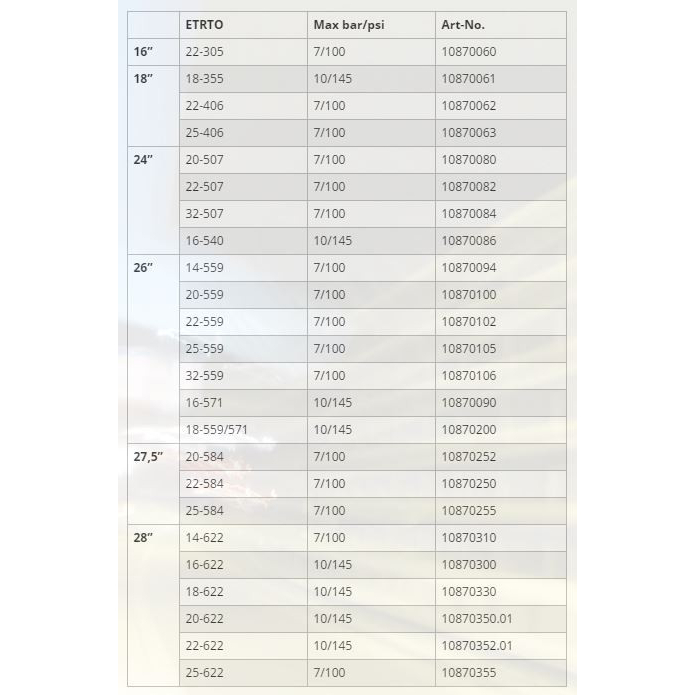Select ETRTO size 22-305
695x695 pixels.
(205, 52)
